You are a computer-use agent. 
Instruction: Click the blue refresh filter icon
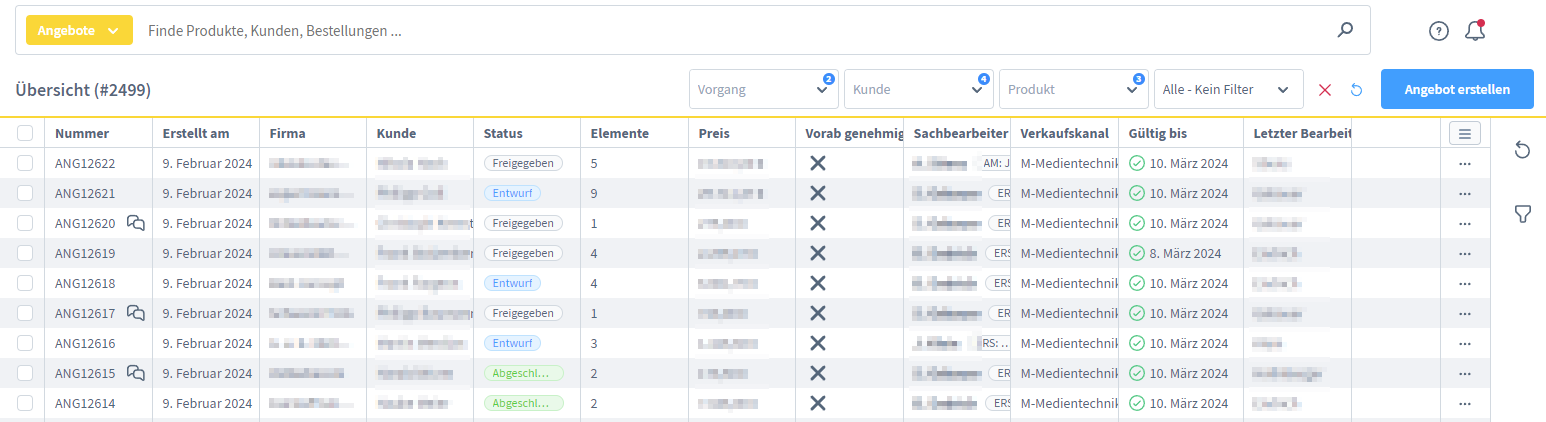click(x=1356, y=89)
